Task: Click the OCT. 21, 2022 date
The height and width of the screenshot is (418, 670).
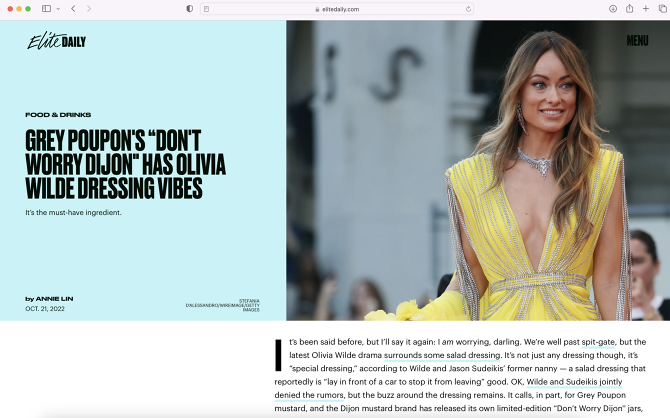Action: 45,309
